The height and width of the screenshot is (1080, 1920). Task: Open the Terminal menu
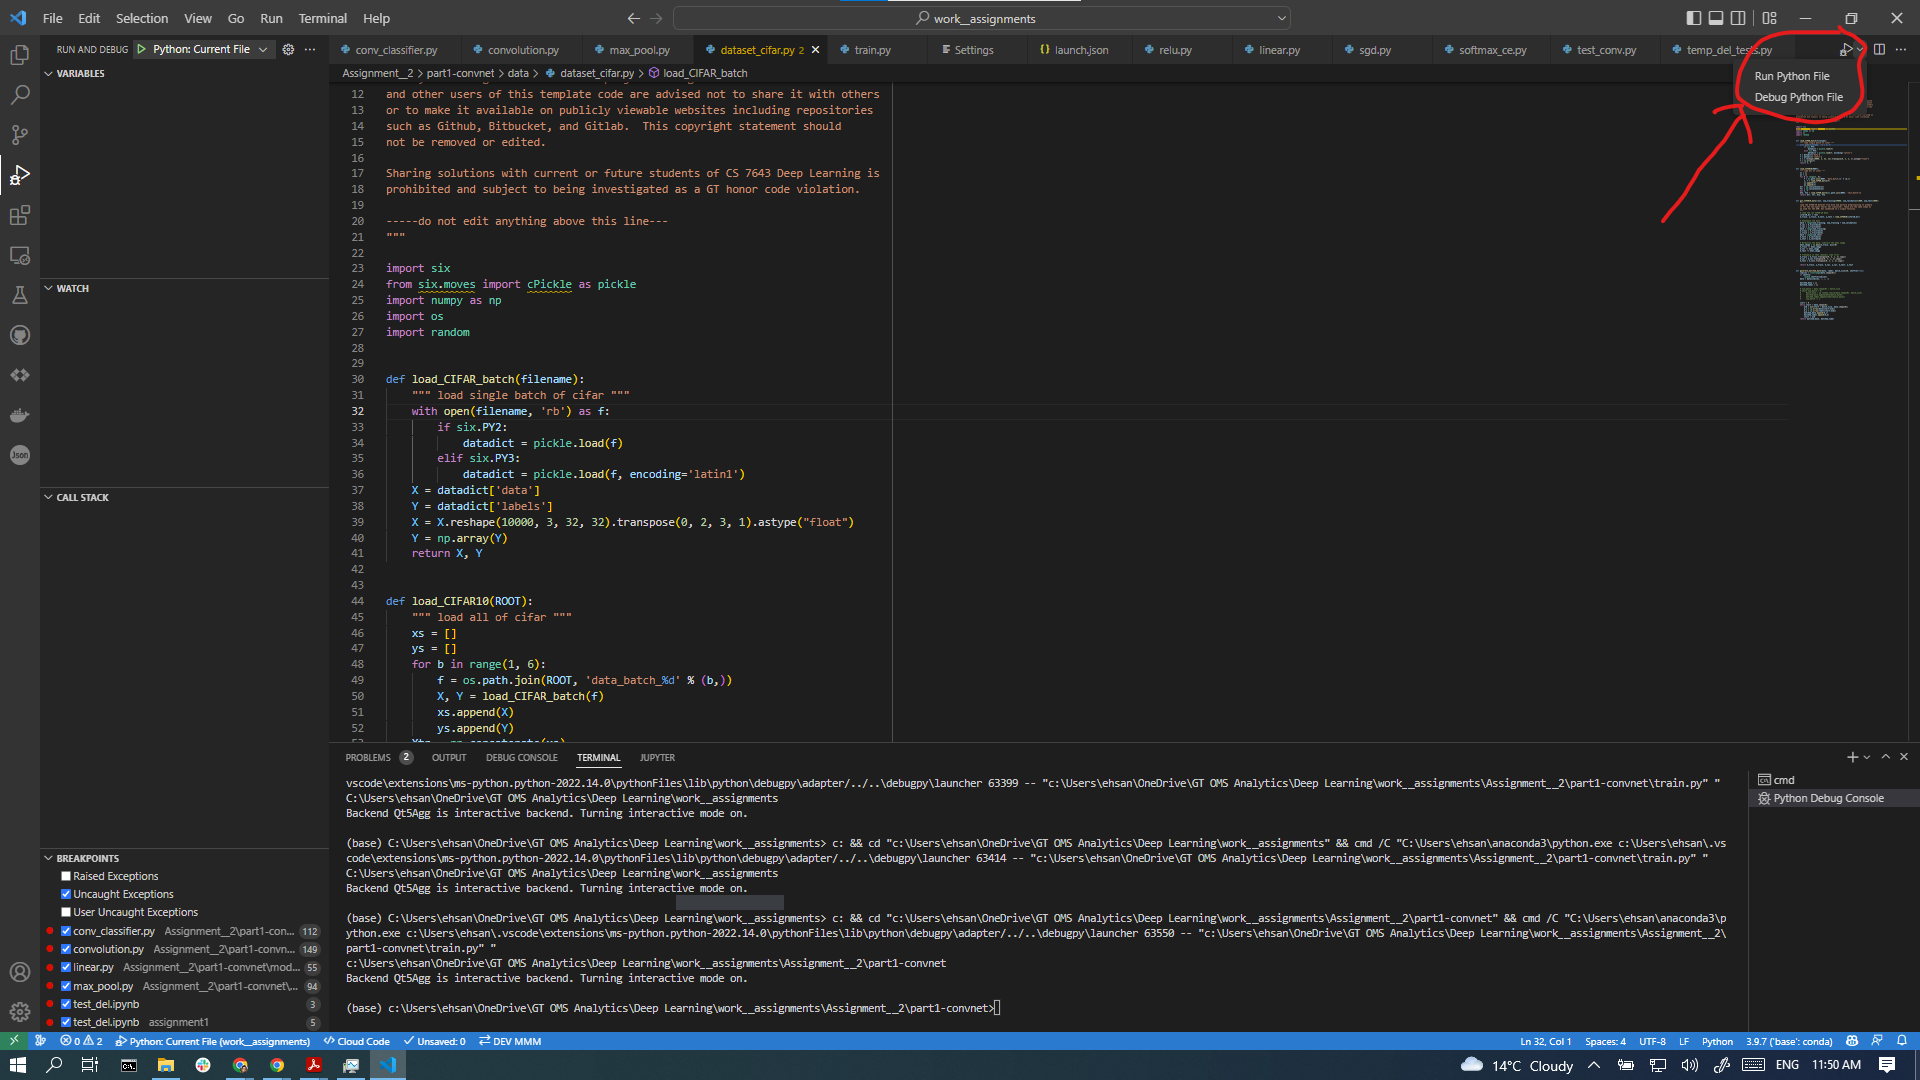323,18
